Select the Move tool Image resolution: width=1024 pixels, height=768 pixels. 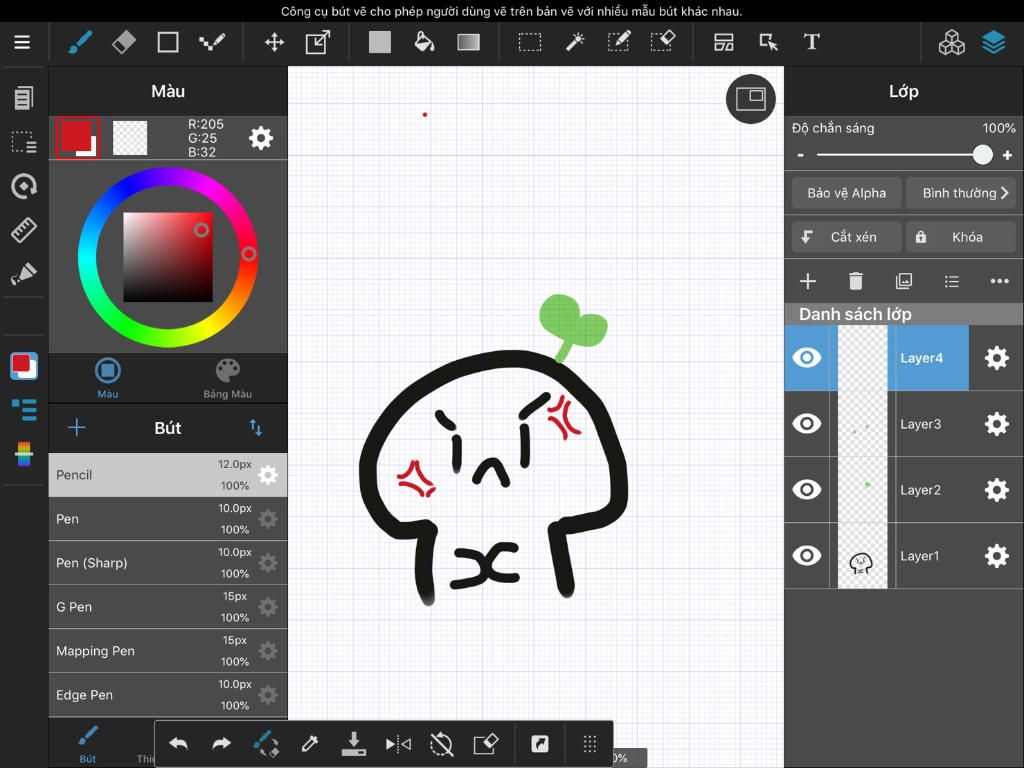[274, 42]
